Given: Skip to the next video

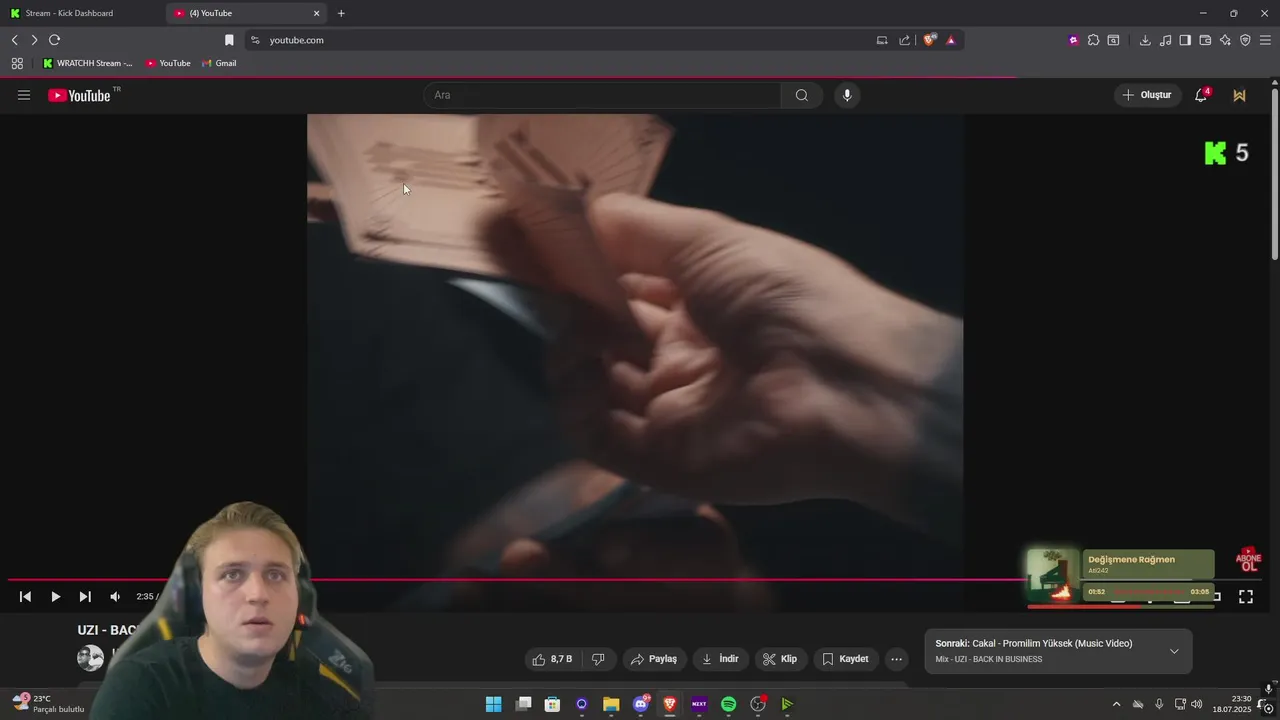Looking at the screenshot, I should click(x=85, y=597).
